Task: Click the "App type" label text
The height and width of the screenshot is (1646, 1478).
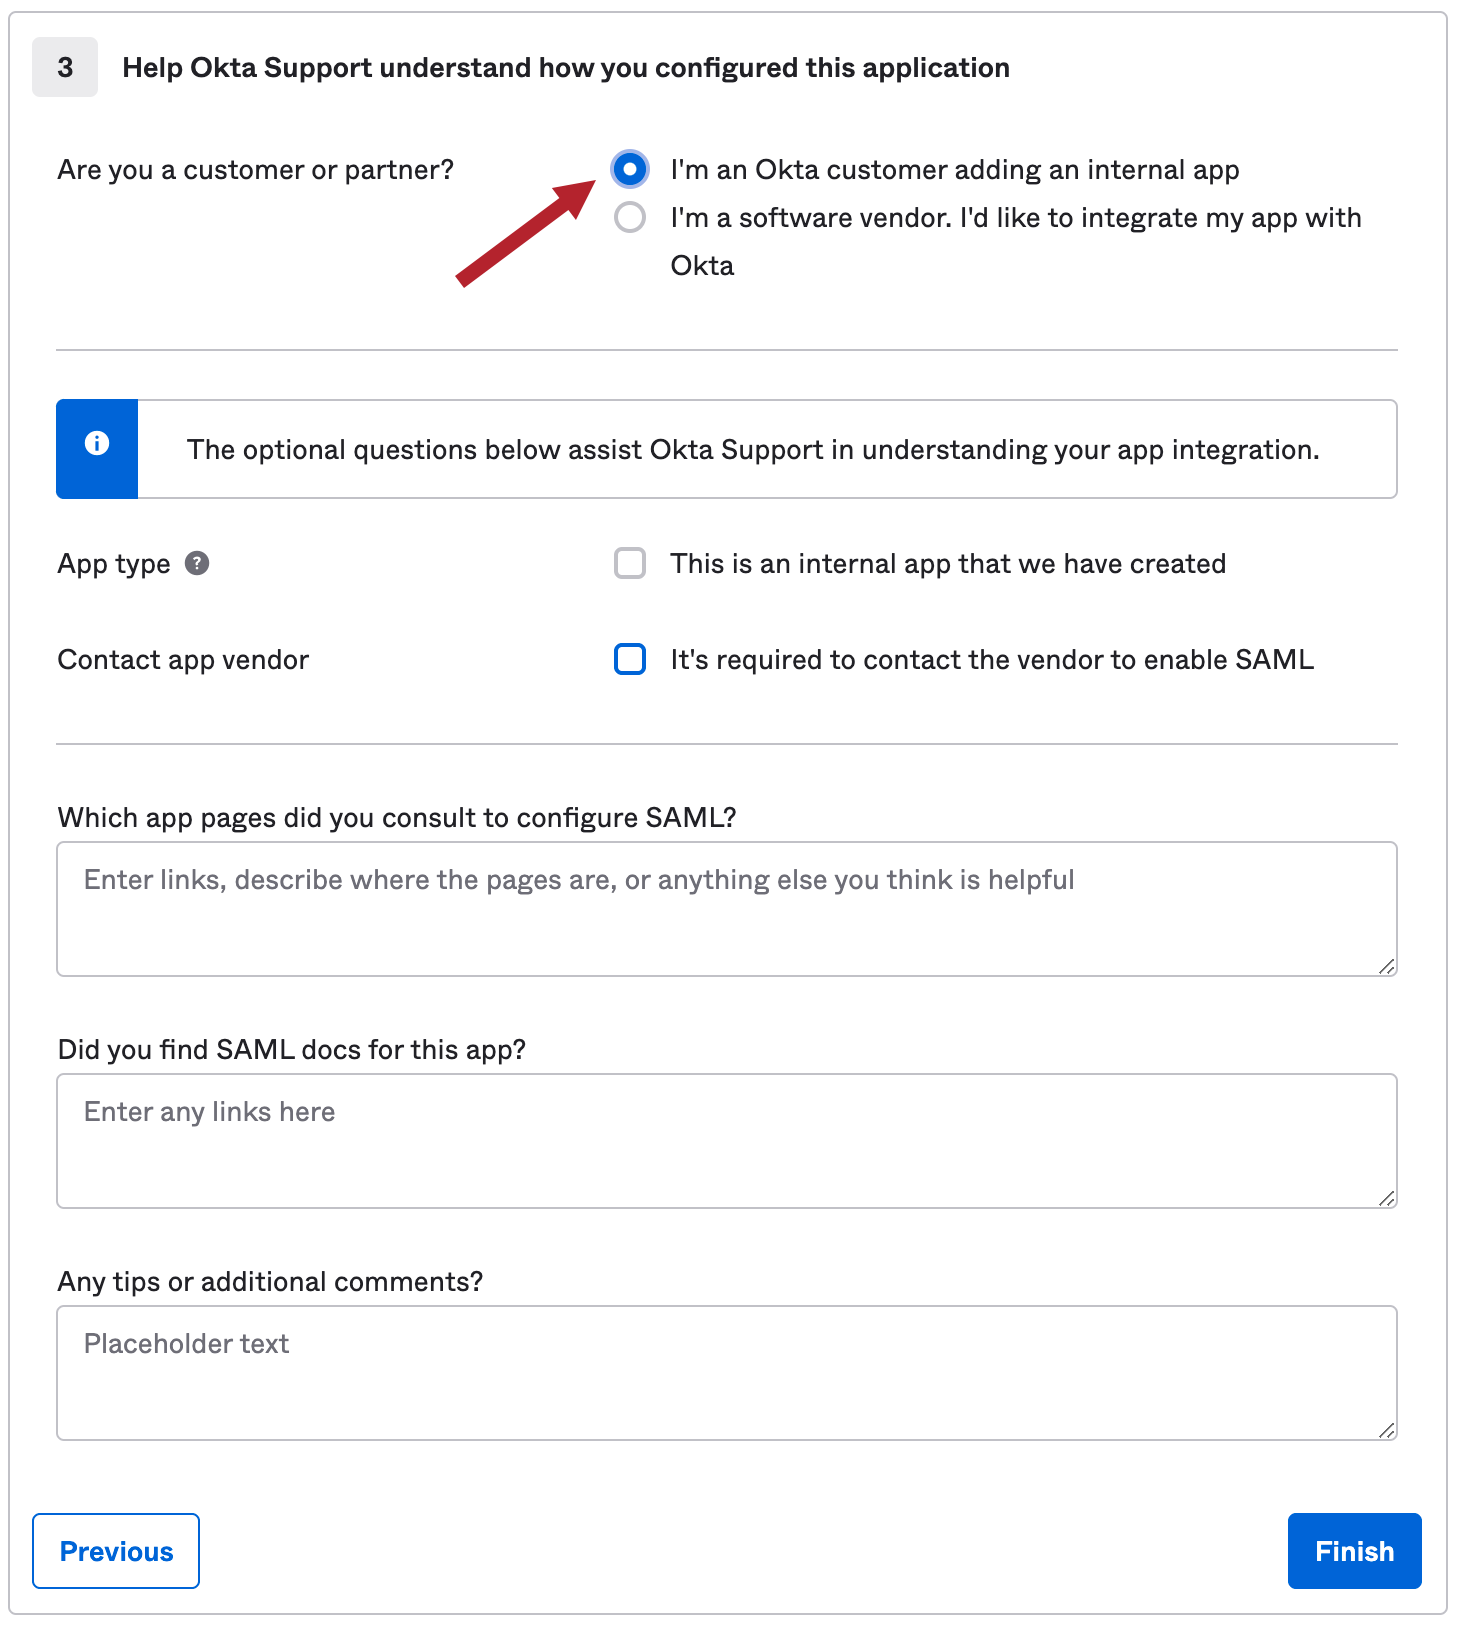Action: coord(114,564)
